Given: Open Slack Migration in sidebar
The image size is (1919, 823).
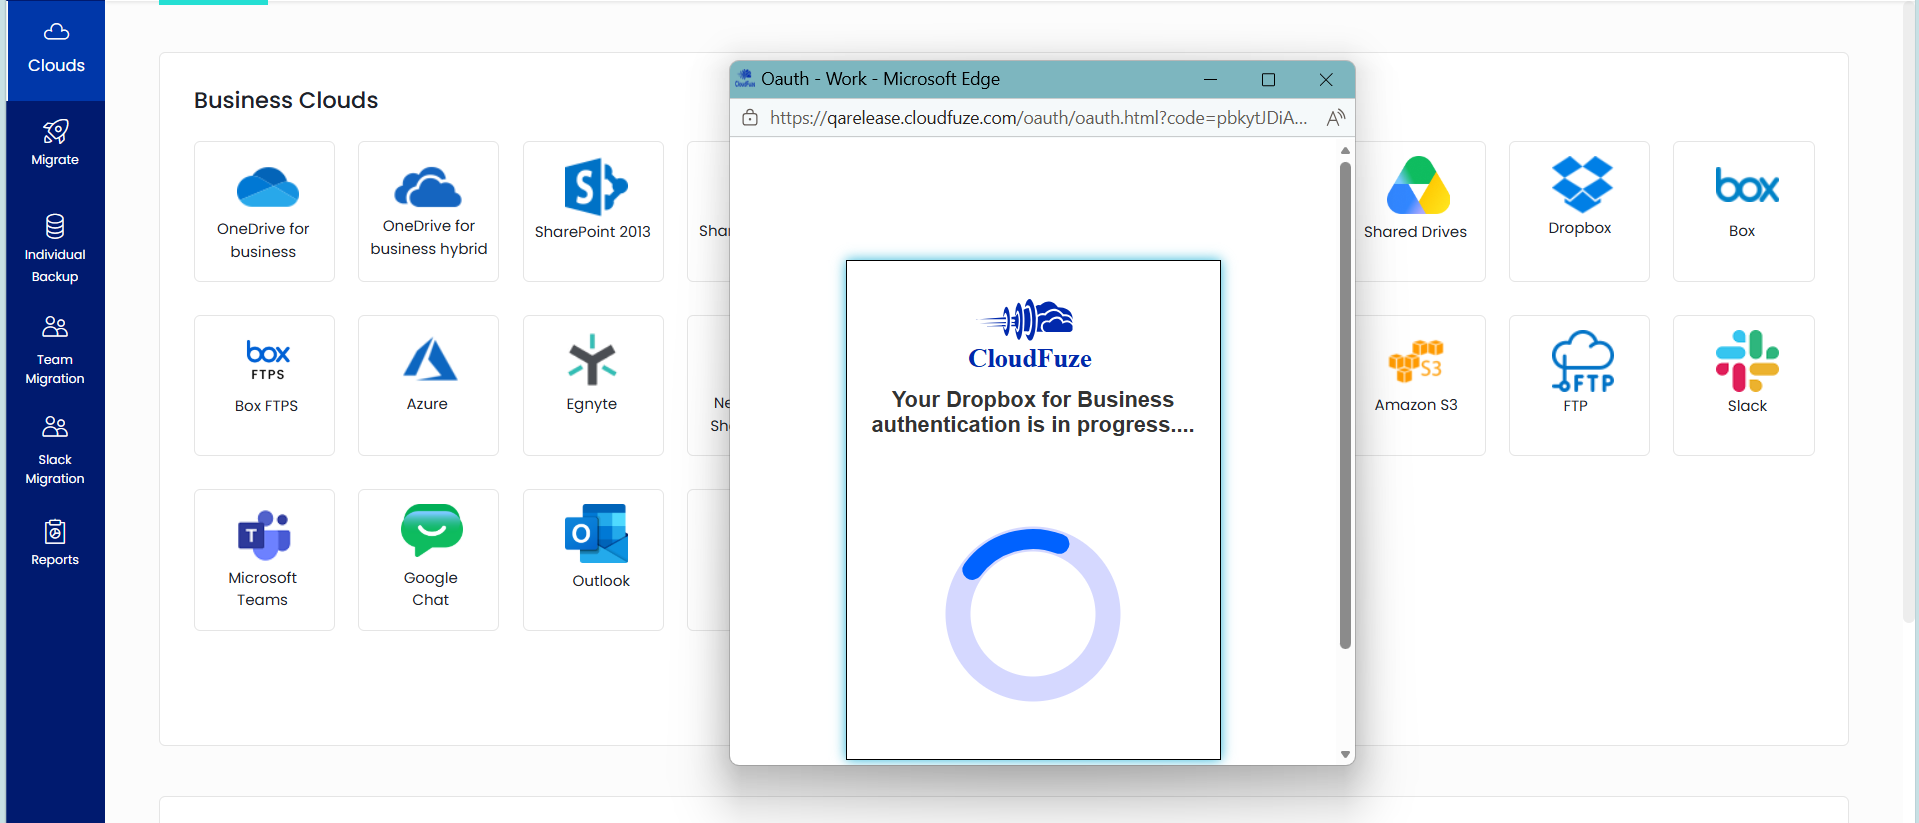Looking at the screenshot, I should click(x=55, y=451).
